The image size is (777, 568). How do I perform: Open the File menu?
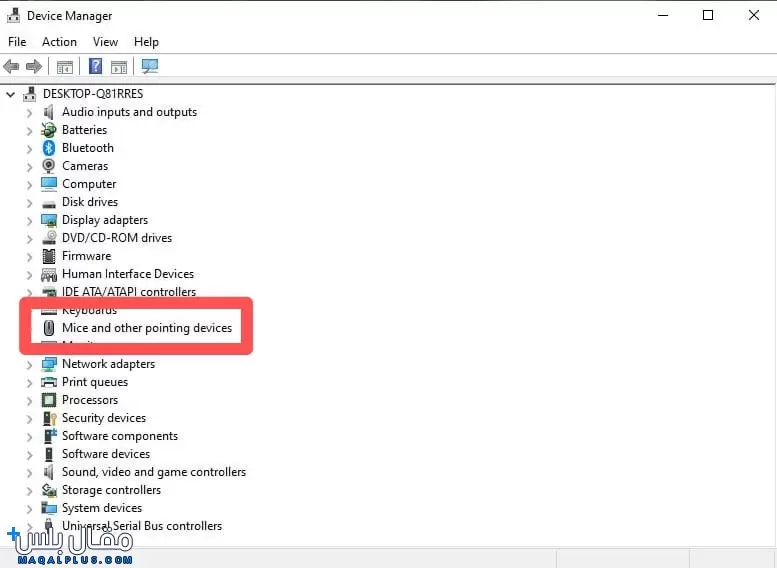17,42
